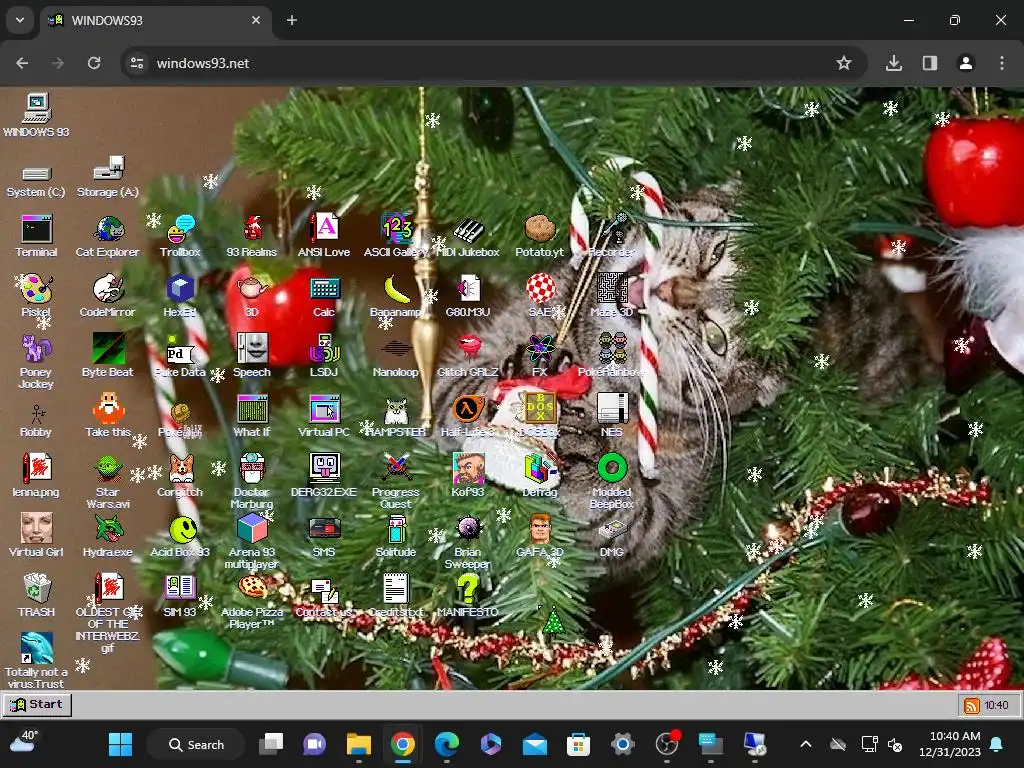Launch Hydra.exe
1024x768 pixels.
click(x=108, y=530)
